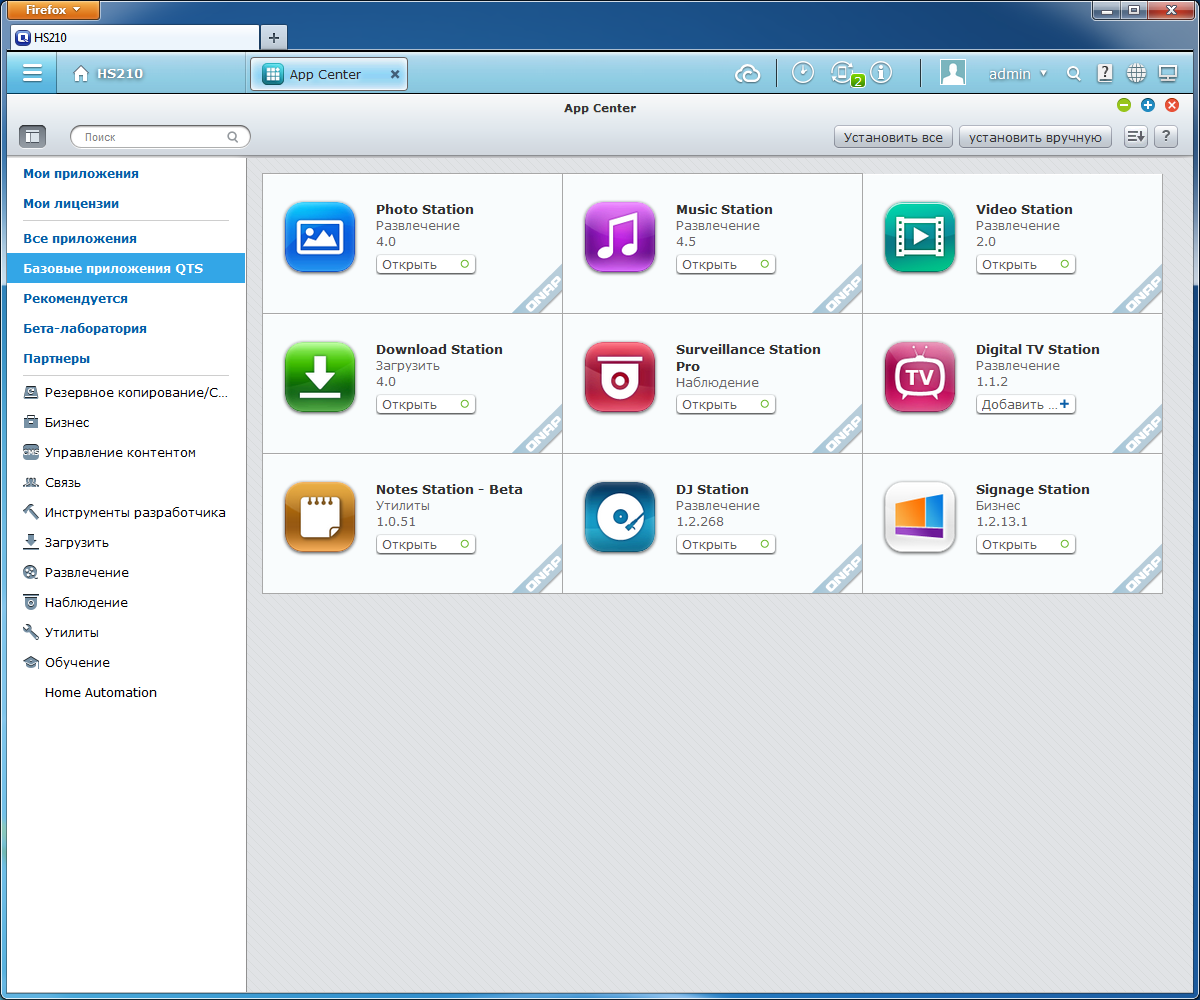
Task: Click Открыть for Download Station
Action: (426, 404)
